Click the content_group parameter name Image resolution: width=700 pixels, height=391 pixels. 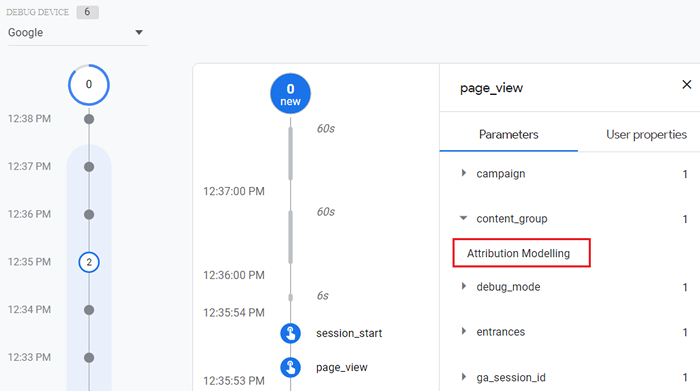tap(512, 219)
